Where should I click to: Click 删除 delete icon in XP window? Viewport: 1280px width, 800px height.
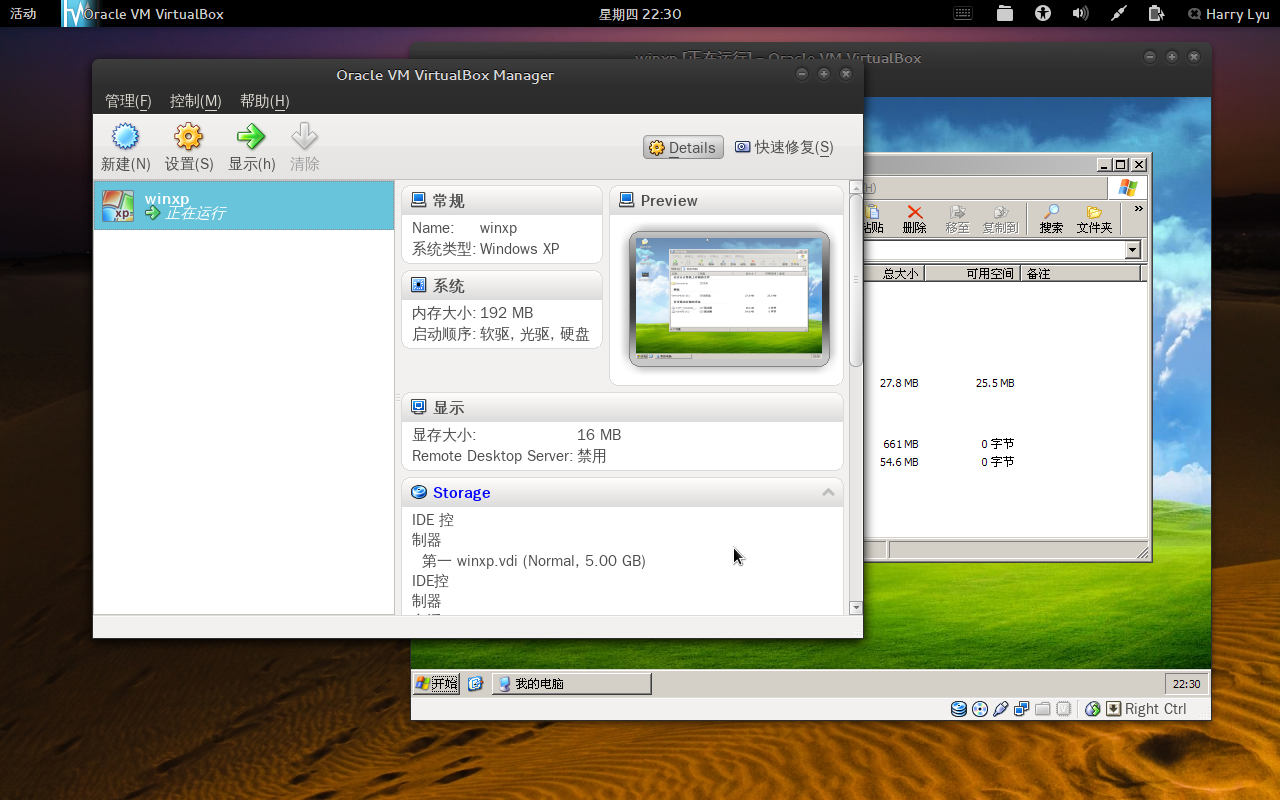[914, 219]
